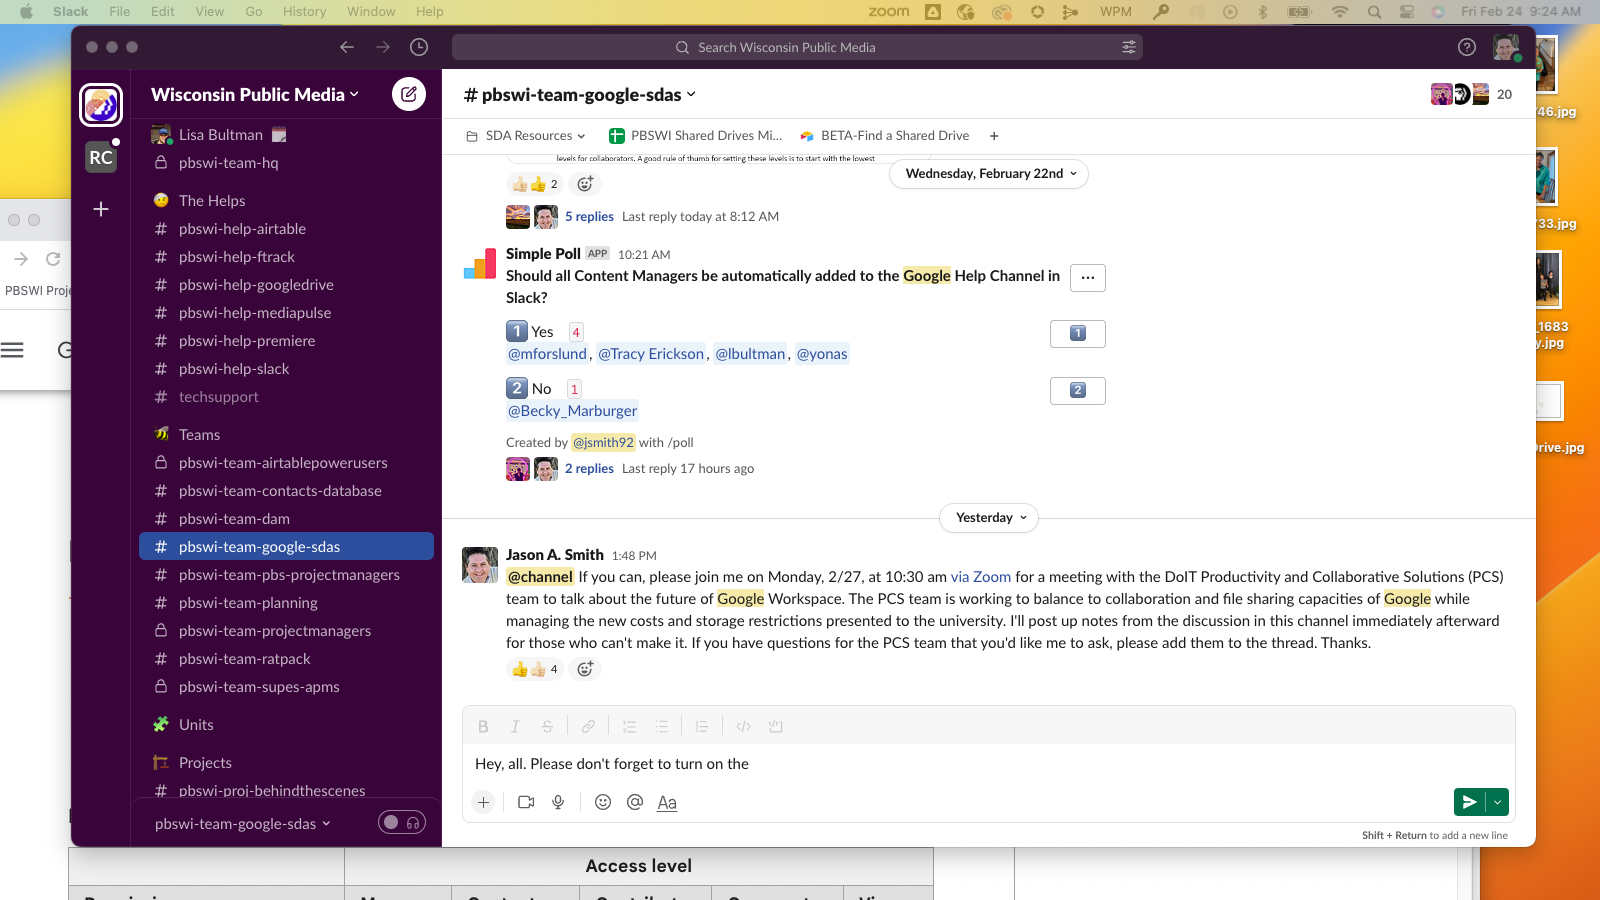Viewport: 1600px width, 900px height.
Task: Insert a blockquote in the composer
Action: (x=702, y=727)
